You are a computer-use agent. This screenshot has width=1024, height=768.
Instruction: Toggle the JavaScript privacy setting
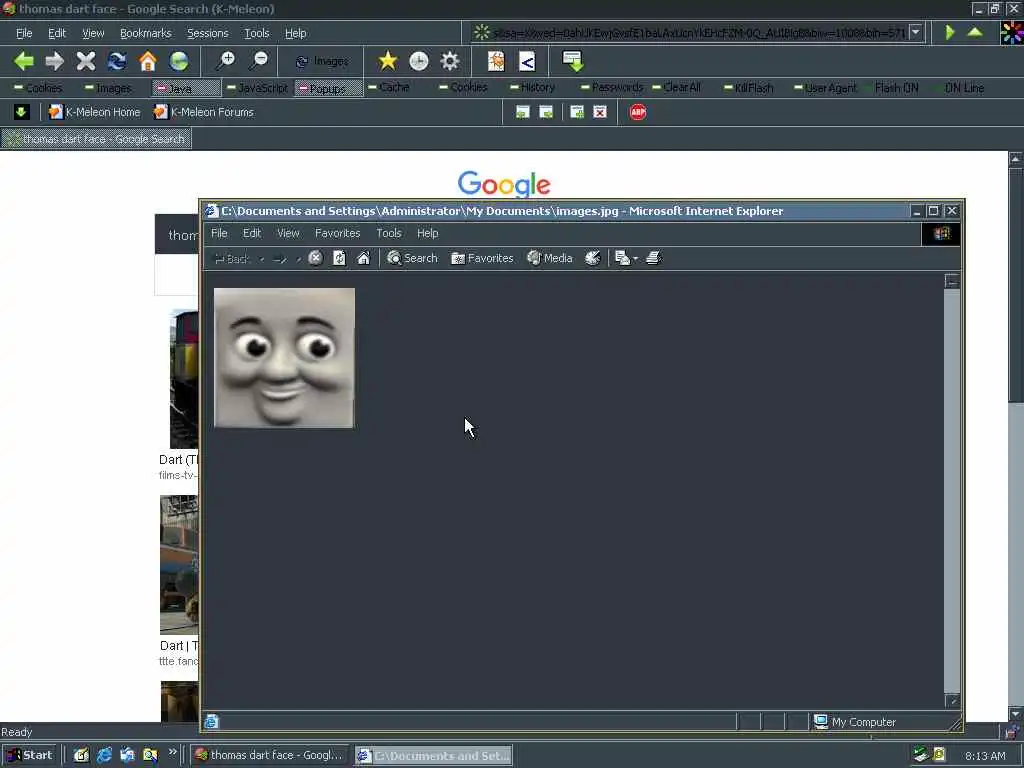[x=257, y=88]
